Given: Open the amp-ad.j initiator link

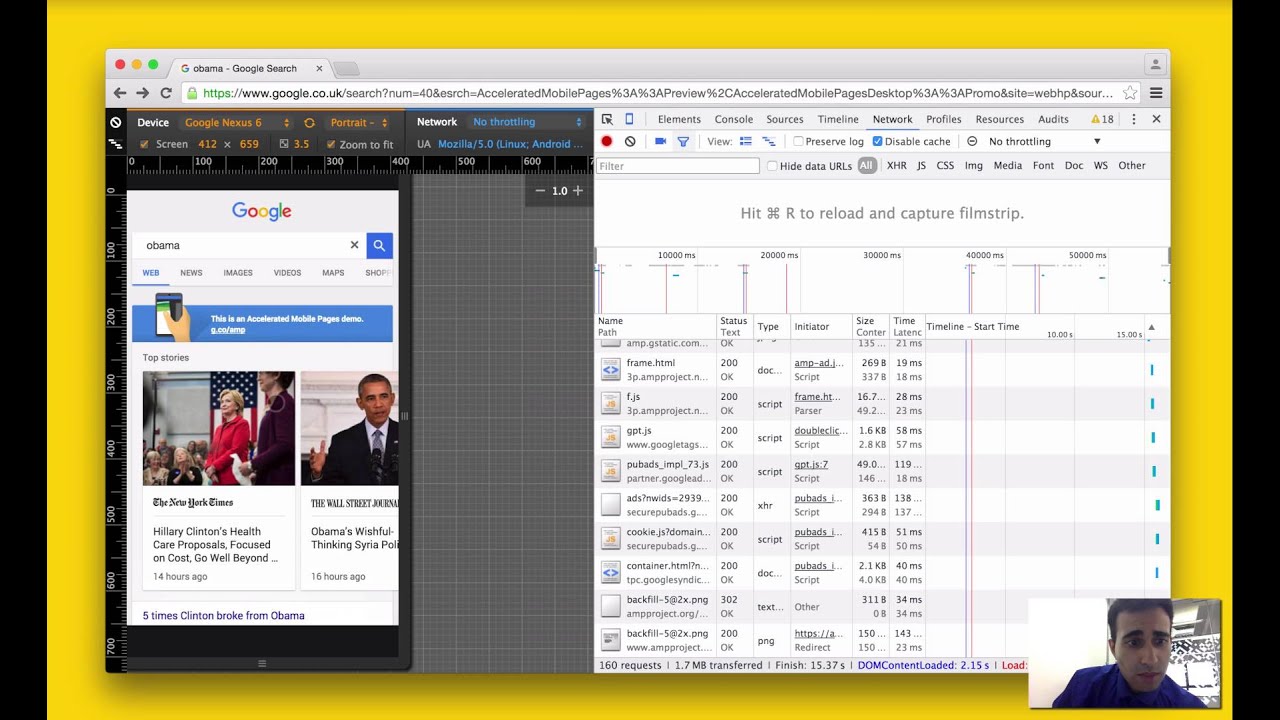Looking at the screenshot, I should pos(819,363).
